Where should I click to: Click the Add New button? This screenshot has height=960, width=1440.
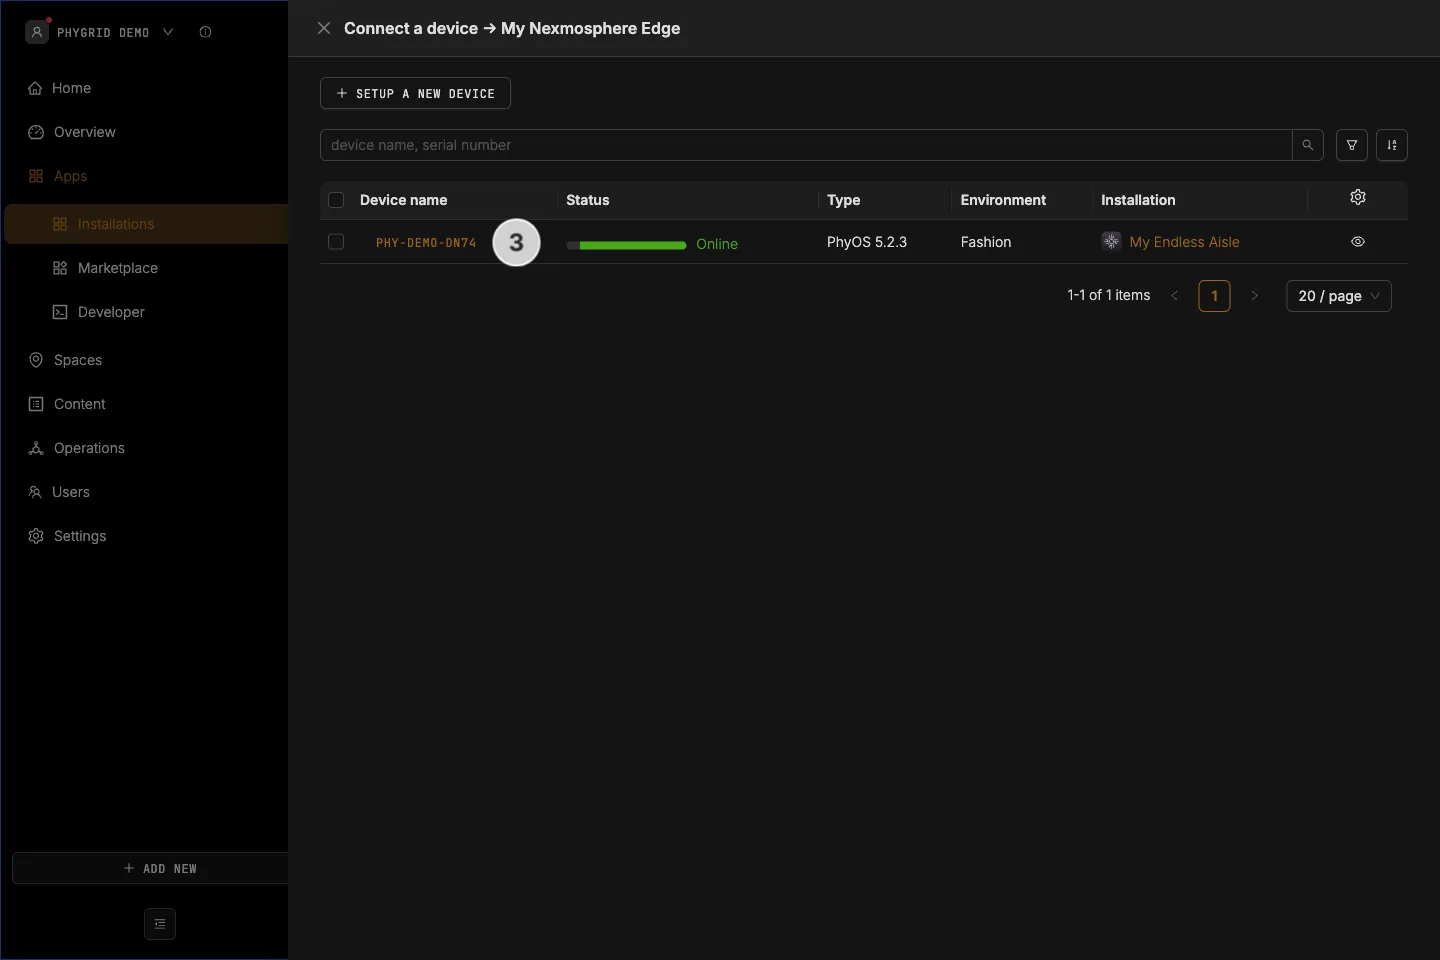point(150,868)
